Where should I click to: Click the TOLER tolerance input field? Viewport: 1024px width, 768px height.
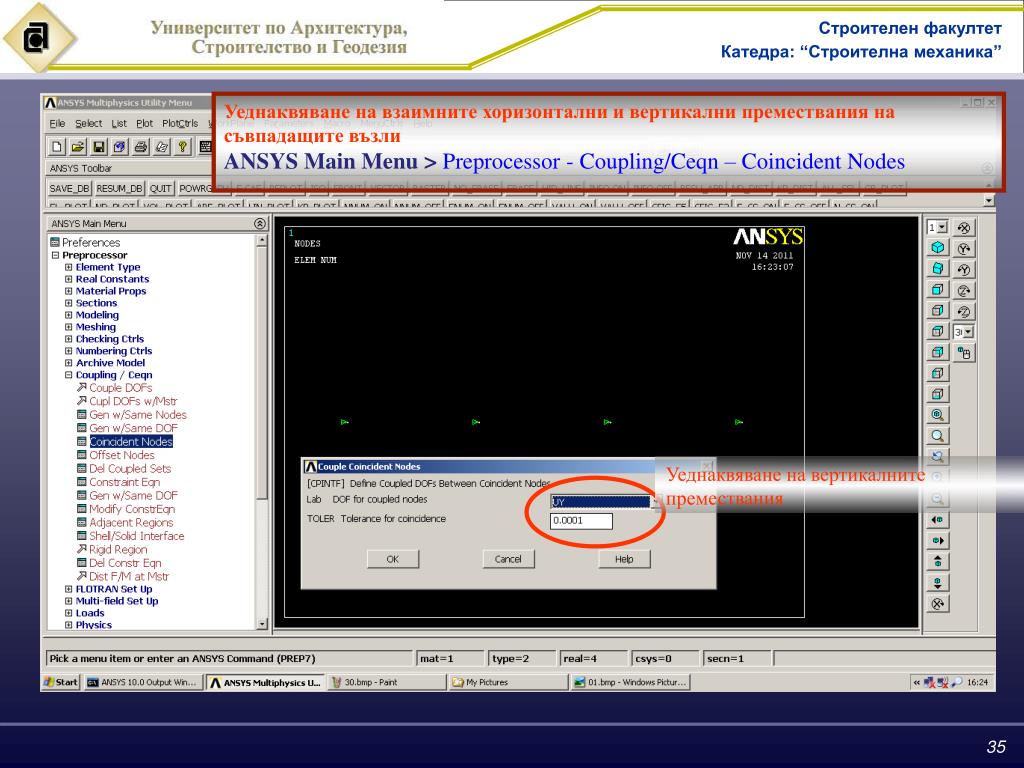(581, 520)
